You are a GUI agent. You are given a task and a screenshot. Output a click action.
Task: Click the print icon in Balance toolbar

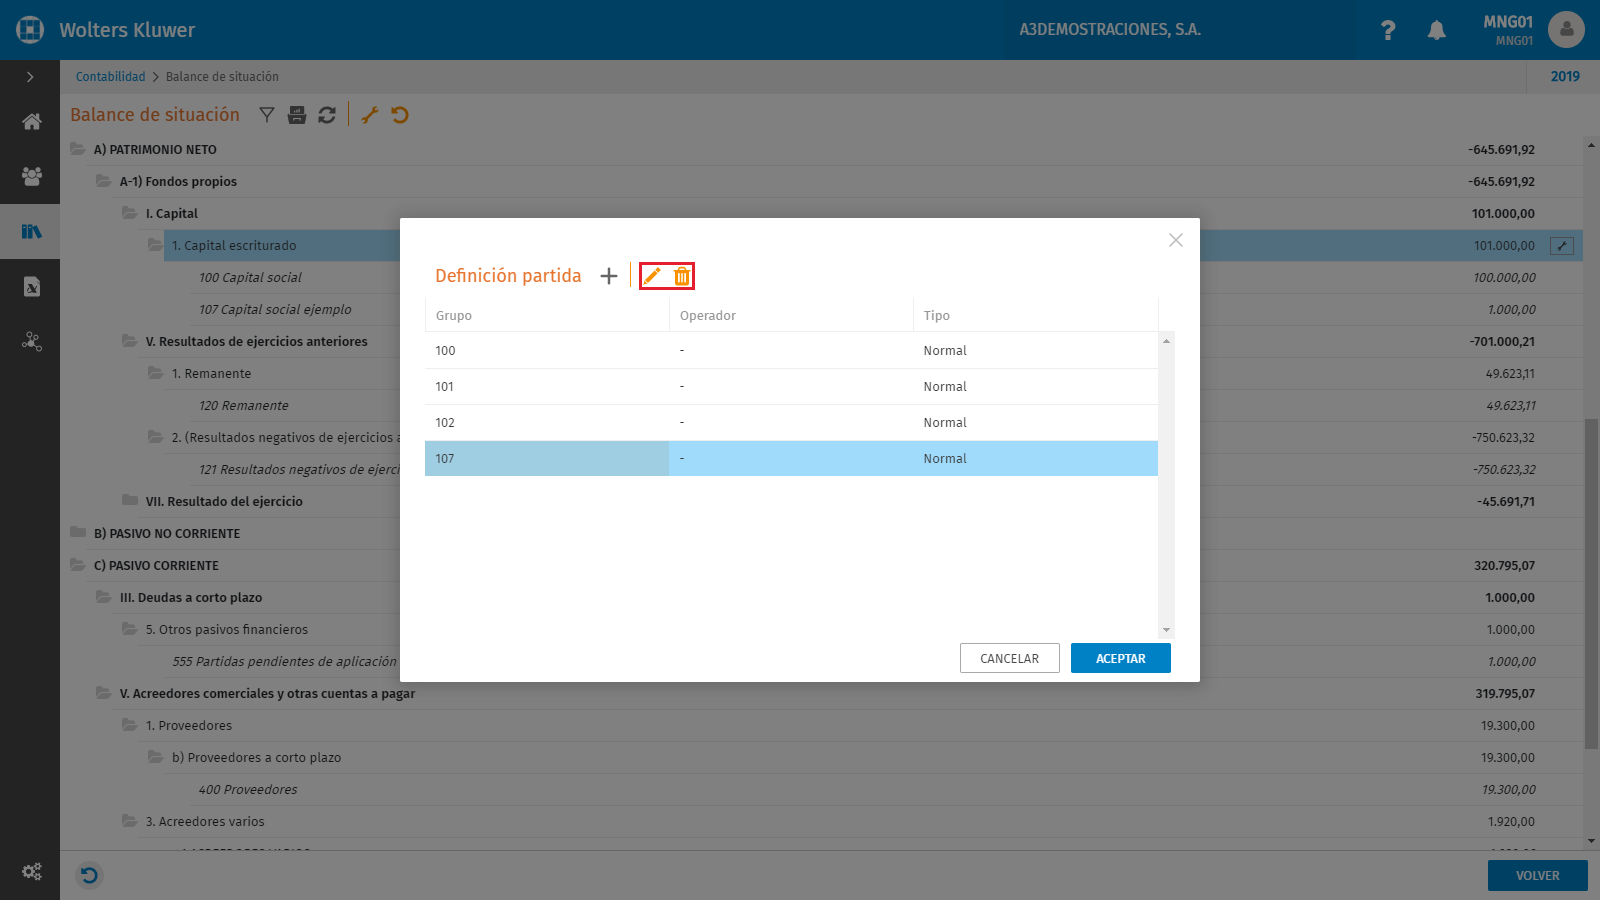(x=297, y=115)
